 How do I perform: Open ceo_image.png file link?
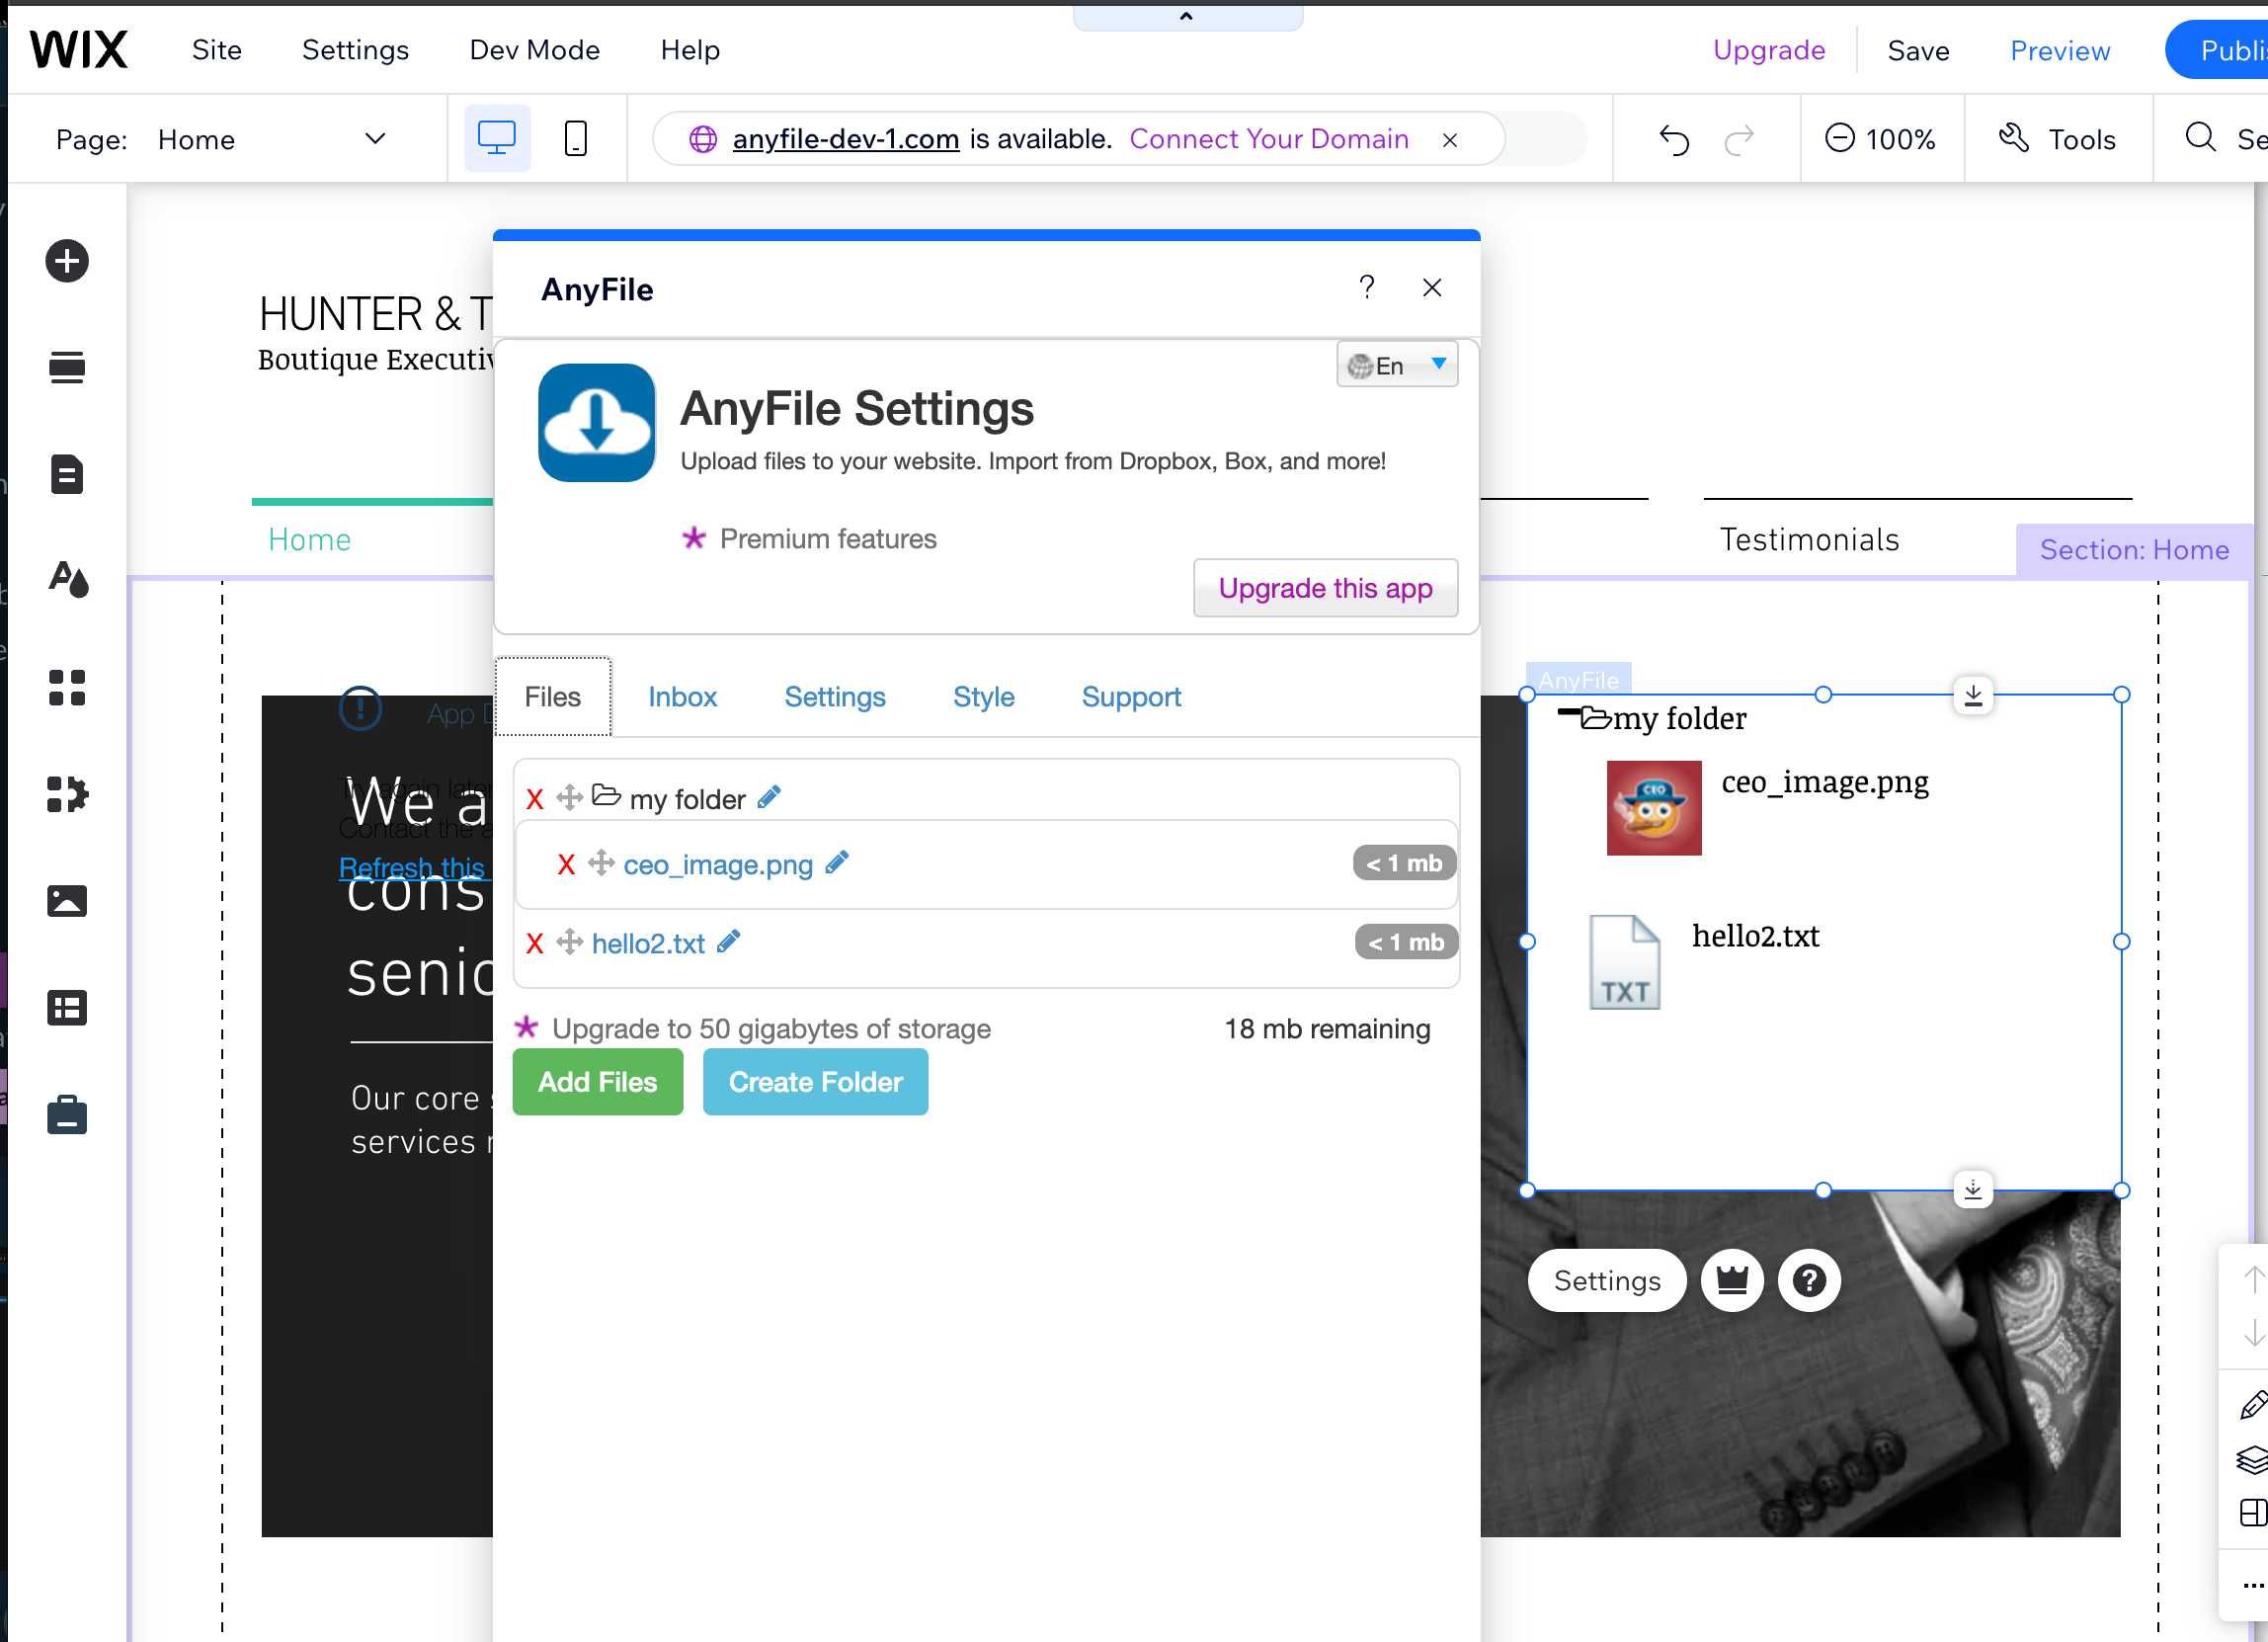click(x=718, y=864)
